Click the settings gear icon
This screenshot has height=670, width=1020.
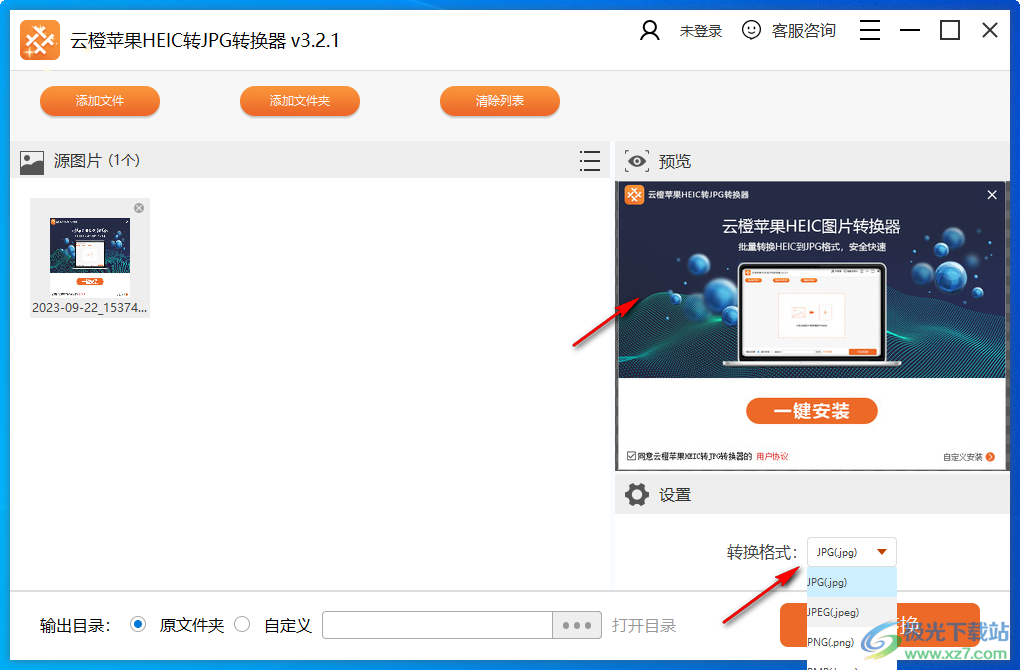[x=637, y=494]
